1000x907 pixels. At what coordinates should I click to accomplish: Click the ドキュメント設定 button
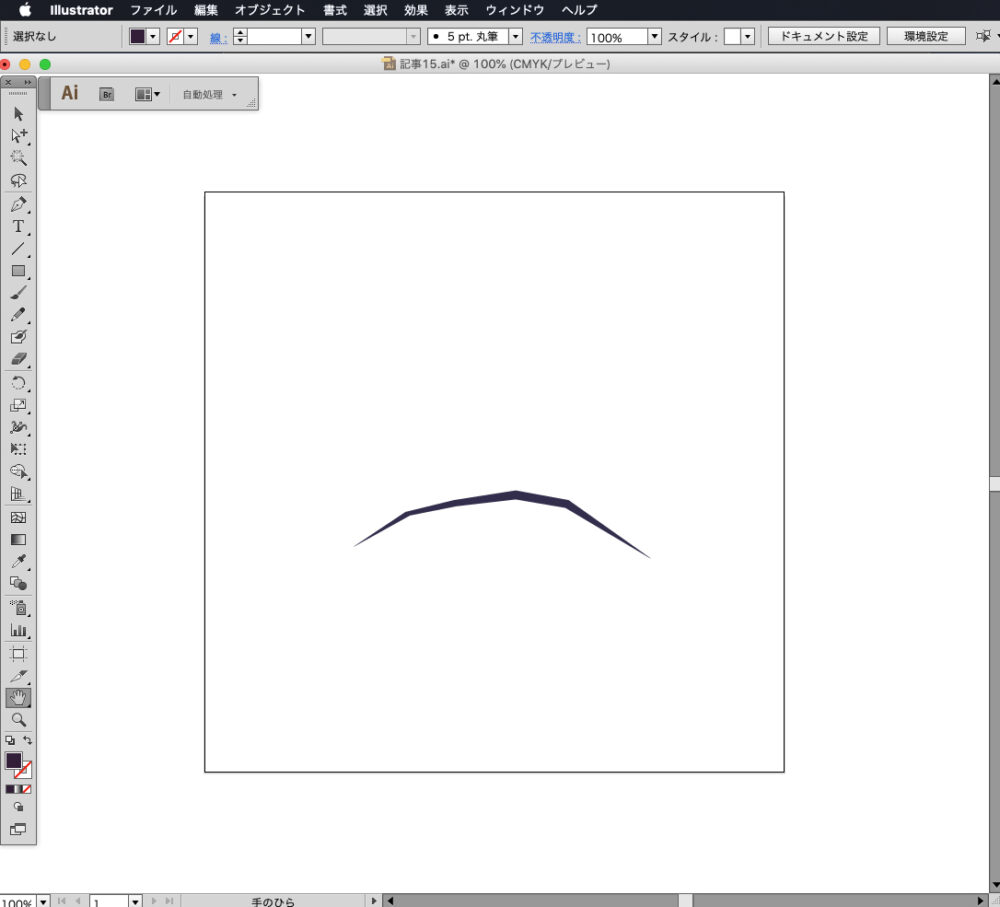pyautogui.click(x=824, y=36)
